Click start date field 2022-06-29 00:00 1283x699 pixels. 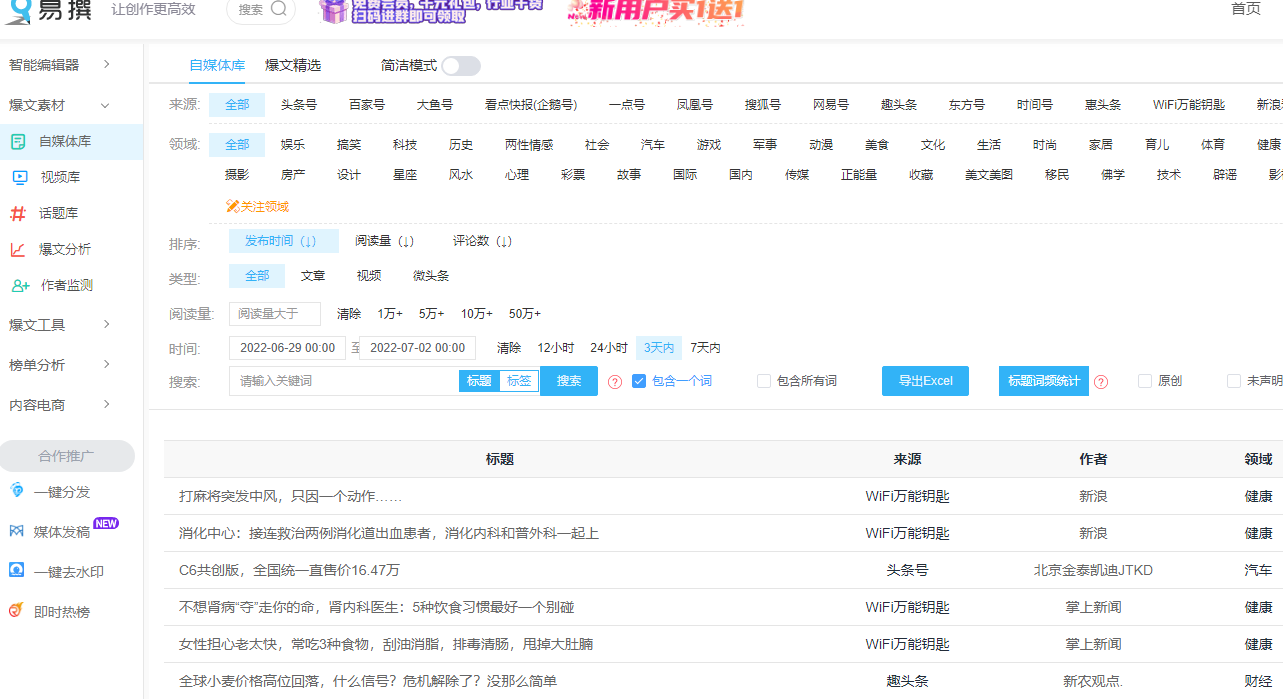tap(289, 348)
